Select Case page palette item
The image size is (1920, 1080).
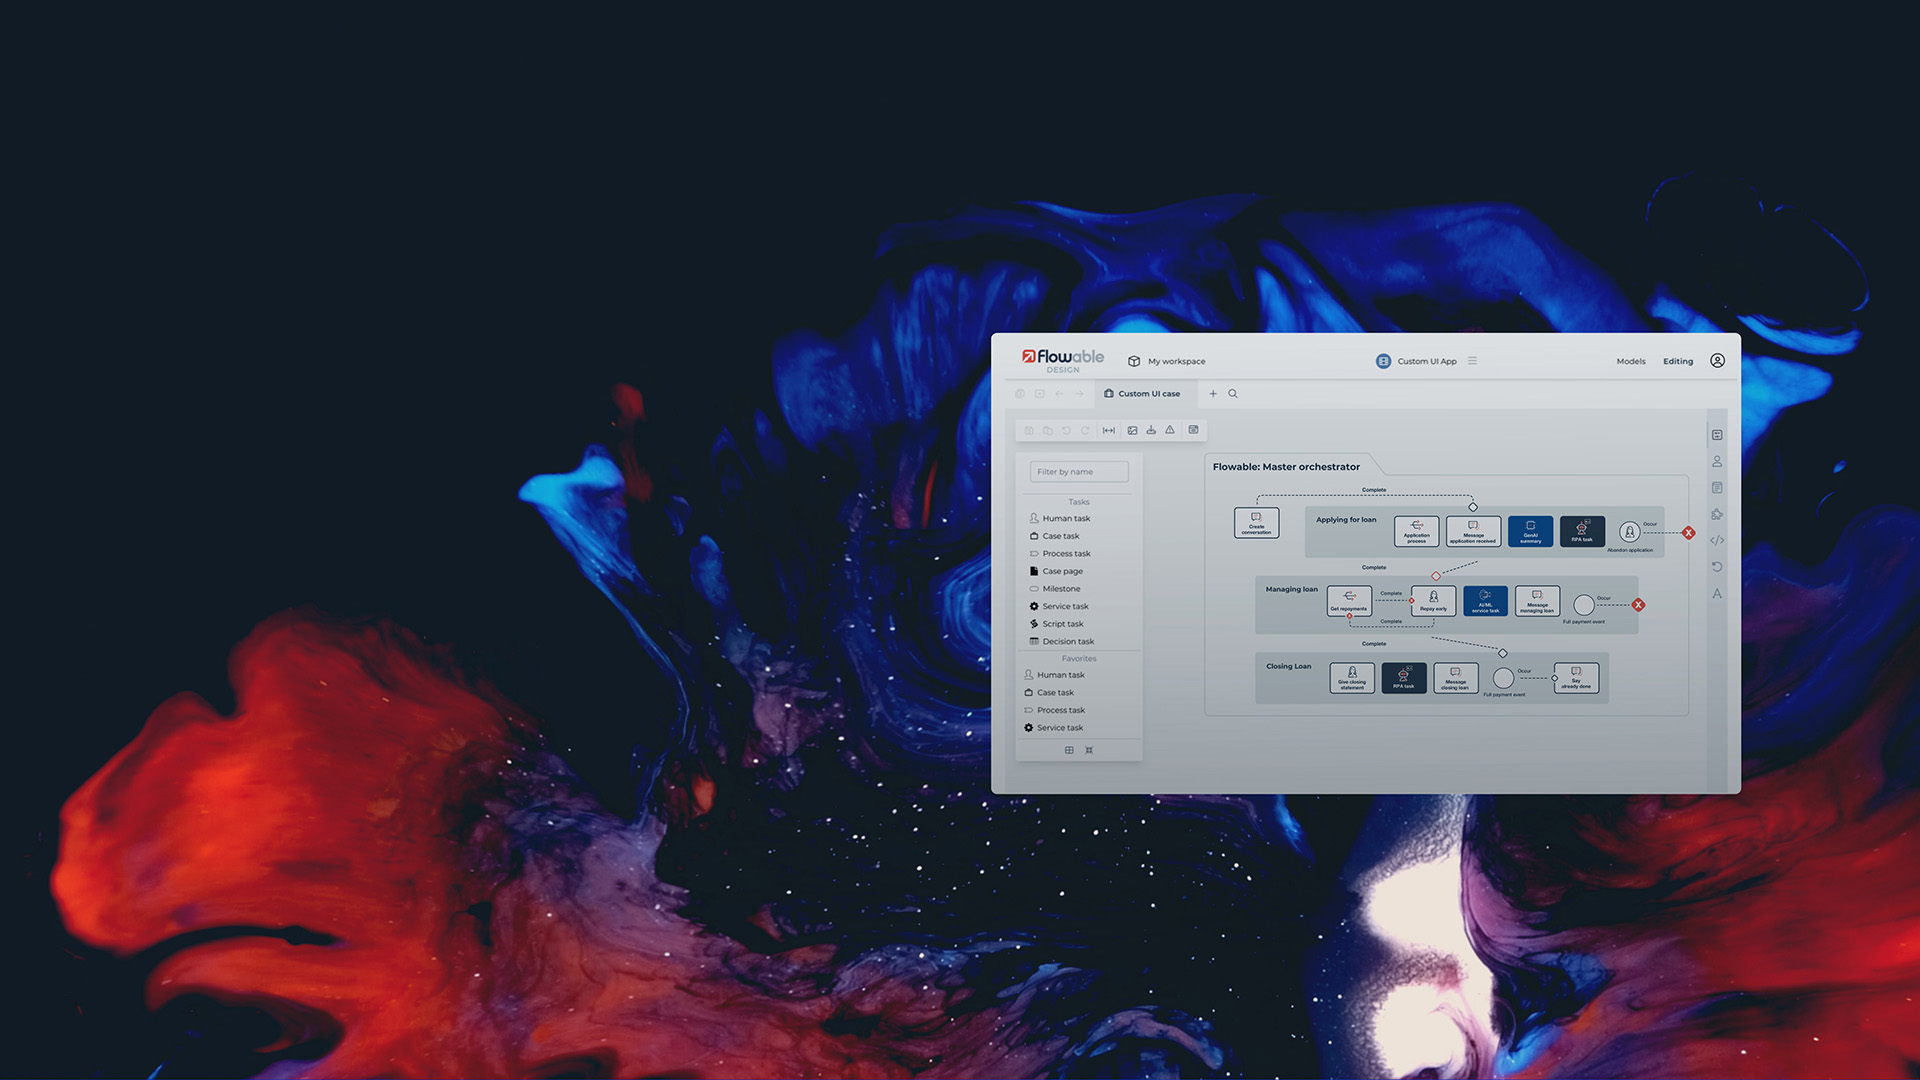point(1057,571)
